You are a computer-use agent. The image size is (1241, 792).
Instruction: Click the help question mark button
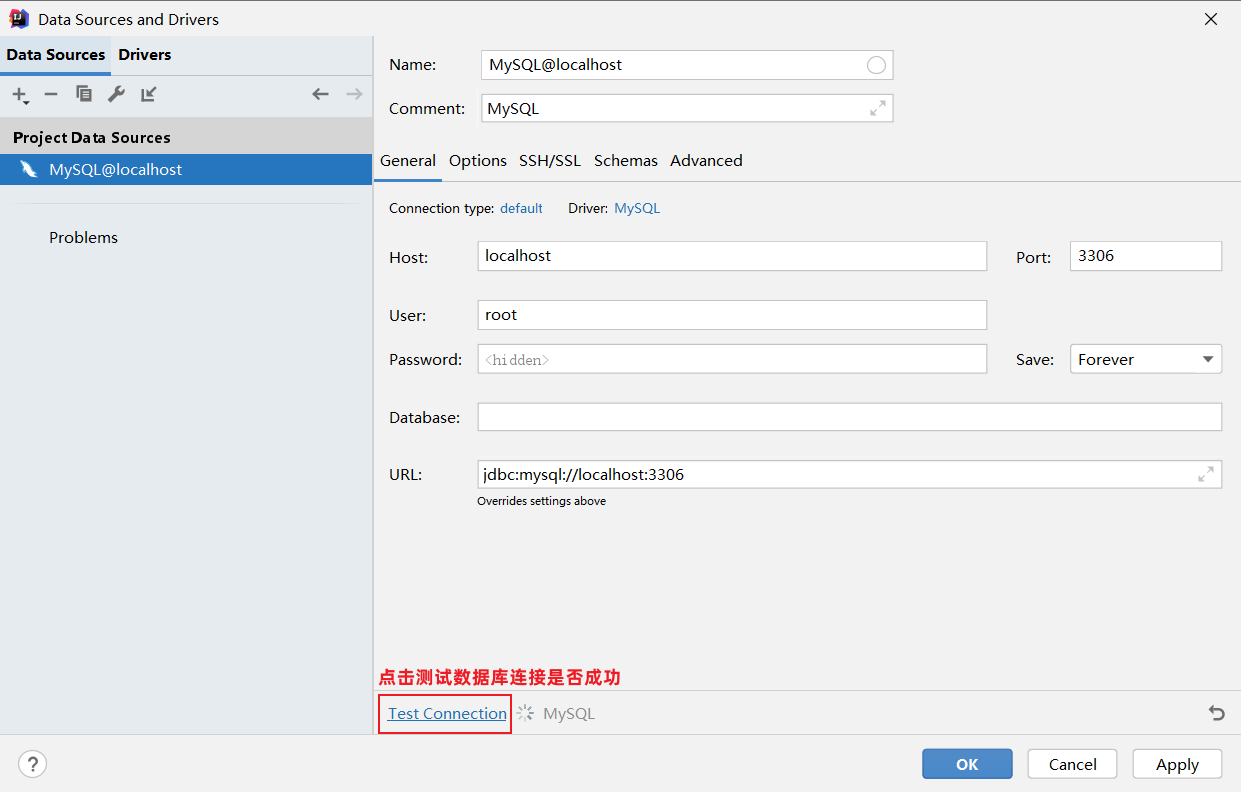[32, 764]
